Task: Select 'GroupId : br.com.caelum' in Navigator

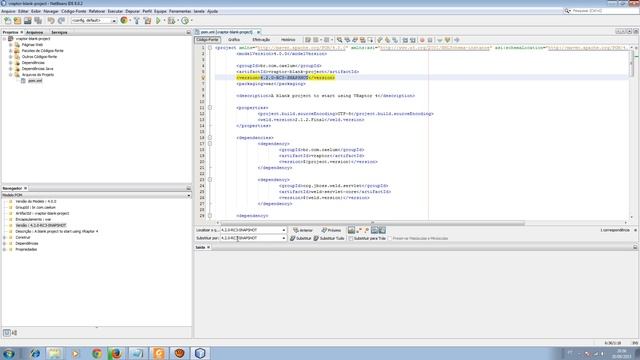Action: point(36,207)
